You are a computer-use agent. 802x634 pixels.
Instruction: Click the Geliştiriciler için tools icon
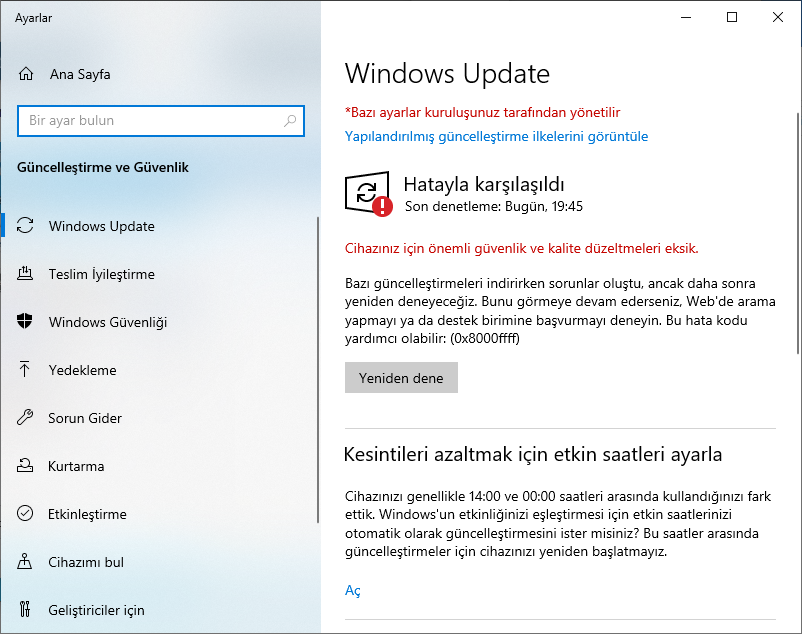coord(25,609)
